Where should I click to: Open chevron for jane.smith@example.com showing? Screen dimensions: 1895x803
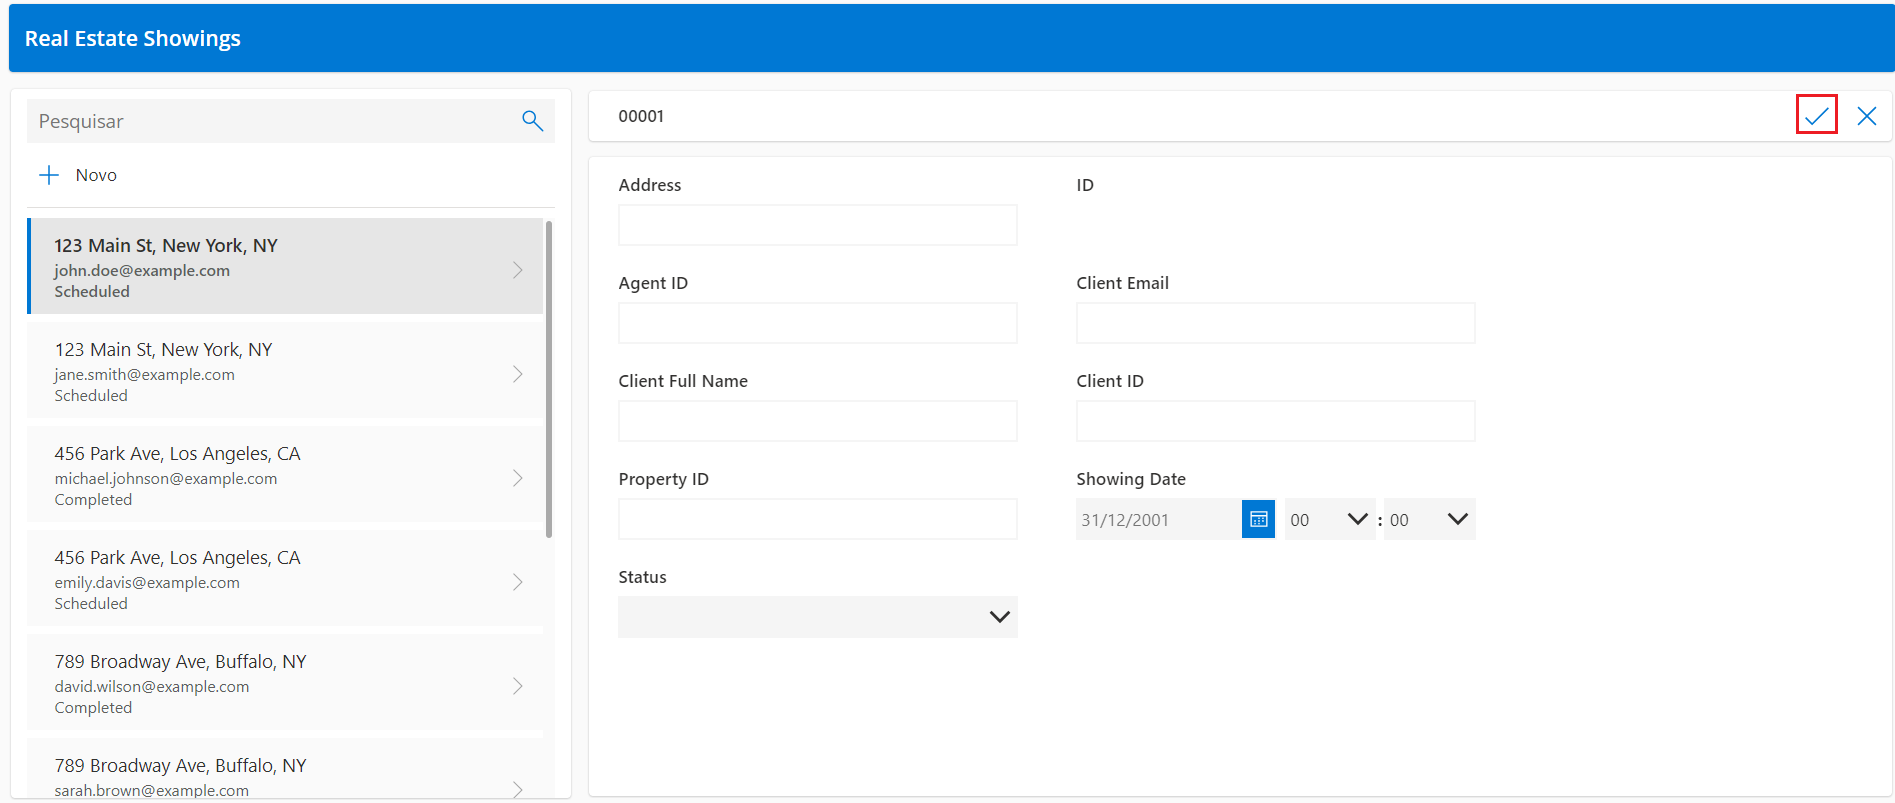(x=518, y=374)
